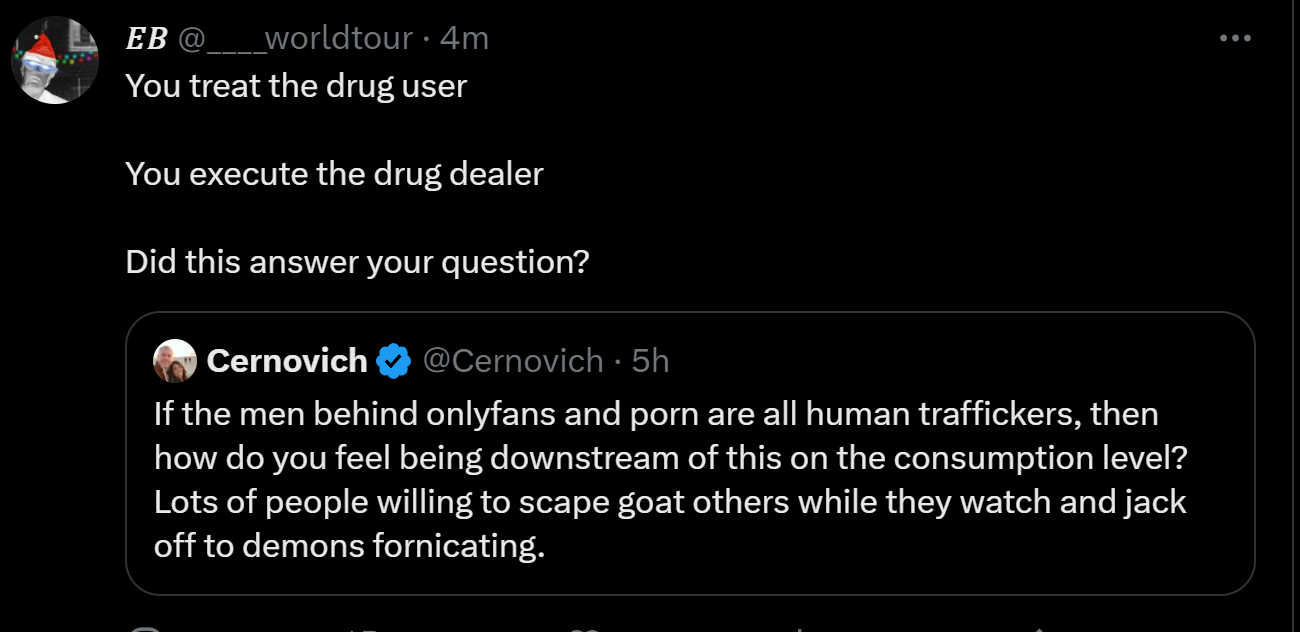Image resolution: width=1300 pixels, height=632 pixels.
Task: Open the Cernovich display name in quoted post
Action: pyautogui.click(x=287, y=361)
